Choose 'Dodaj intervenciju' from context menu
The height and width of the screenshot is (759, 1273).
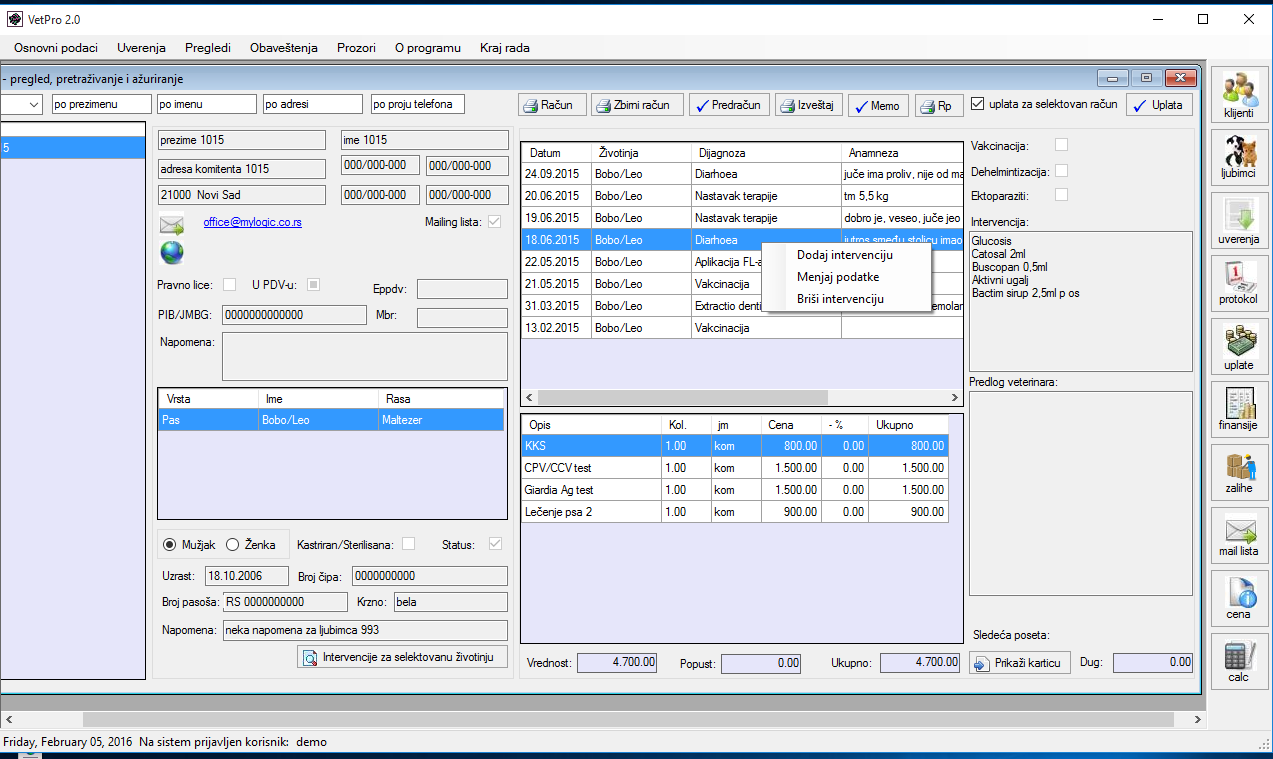point(844,255)
